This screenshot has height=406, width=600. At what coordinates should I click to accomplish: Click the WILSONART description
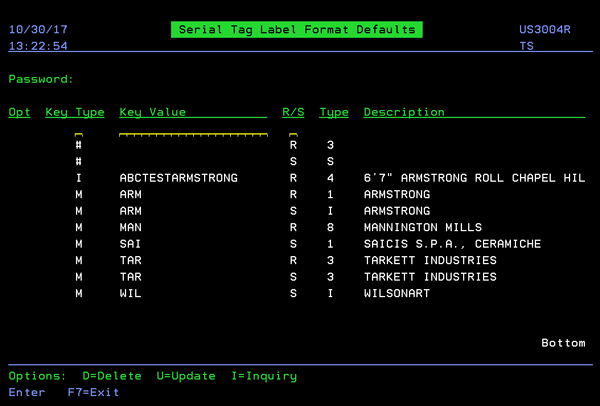[397, 293]
